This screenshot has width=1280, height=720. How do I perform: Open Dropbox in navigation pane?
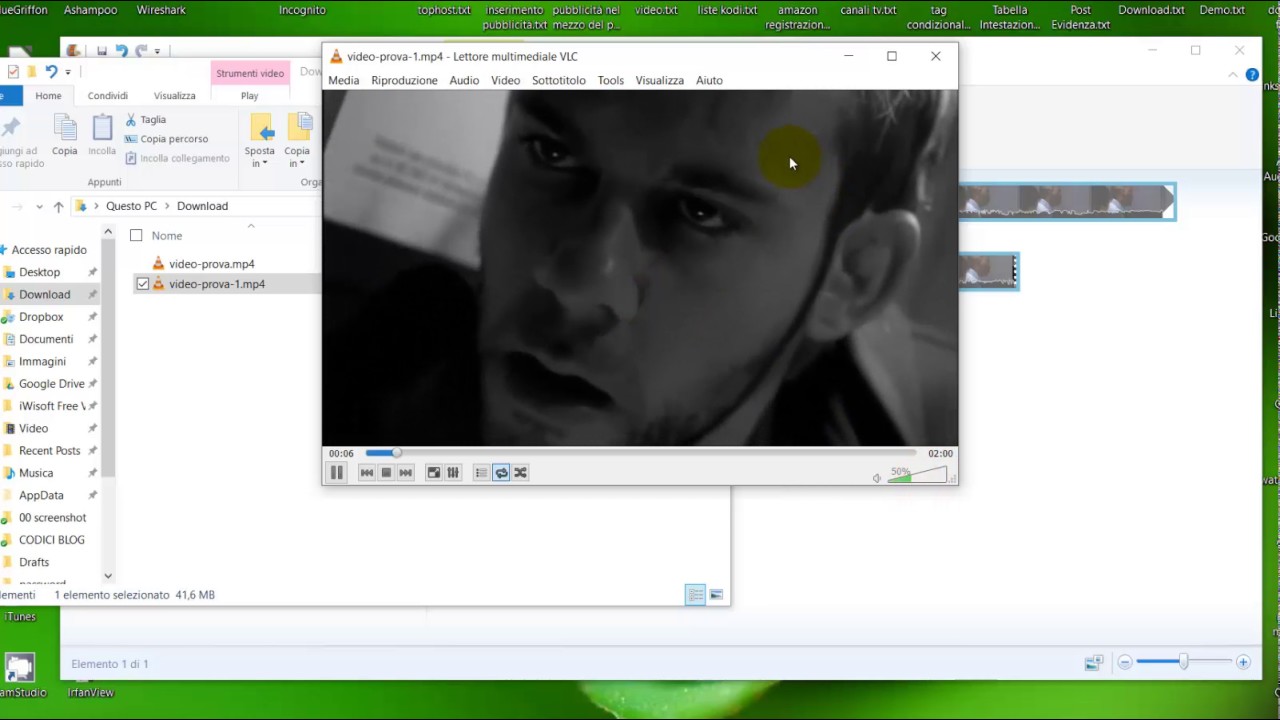tap(41, 317)
